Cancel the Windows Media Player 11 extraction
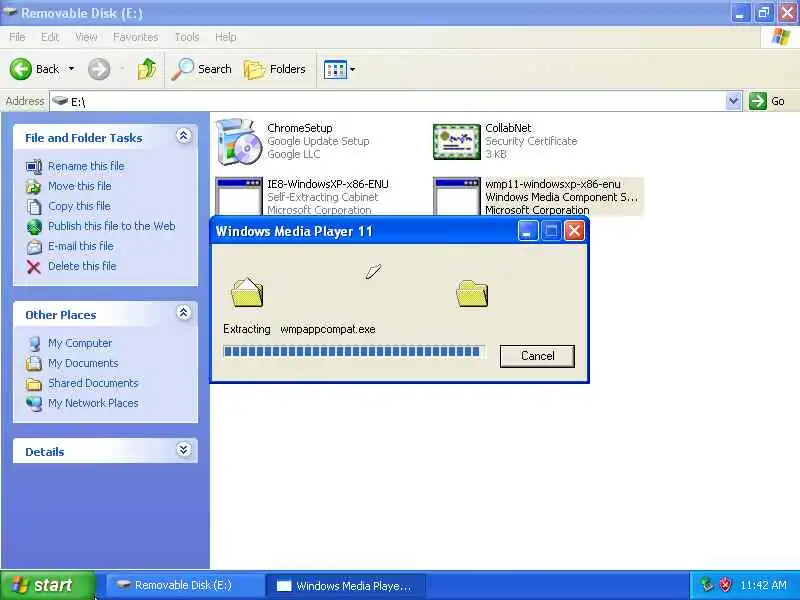800x600 pixels. 537,356
